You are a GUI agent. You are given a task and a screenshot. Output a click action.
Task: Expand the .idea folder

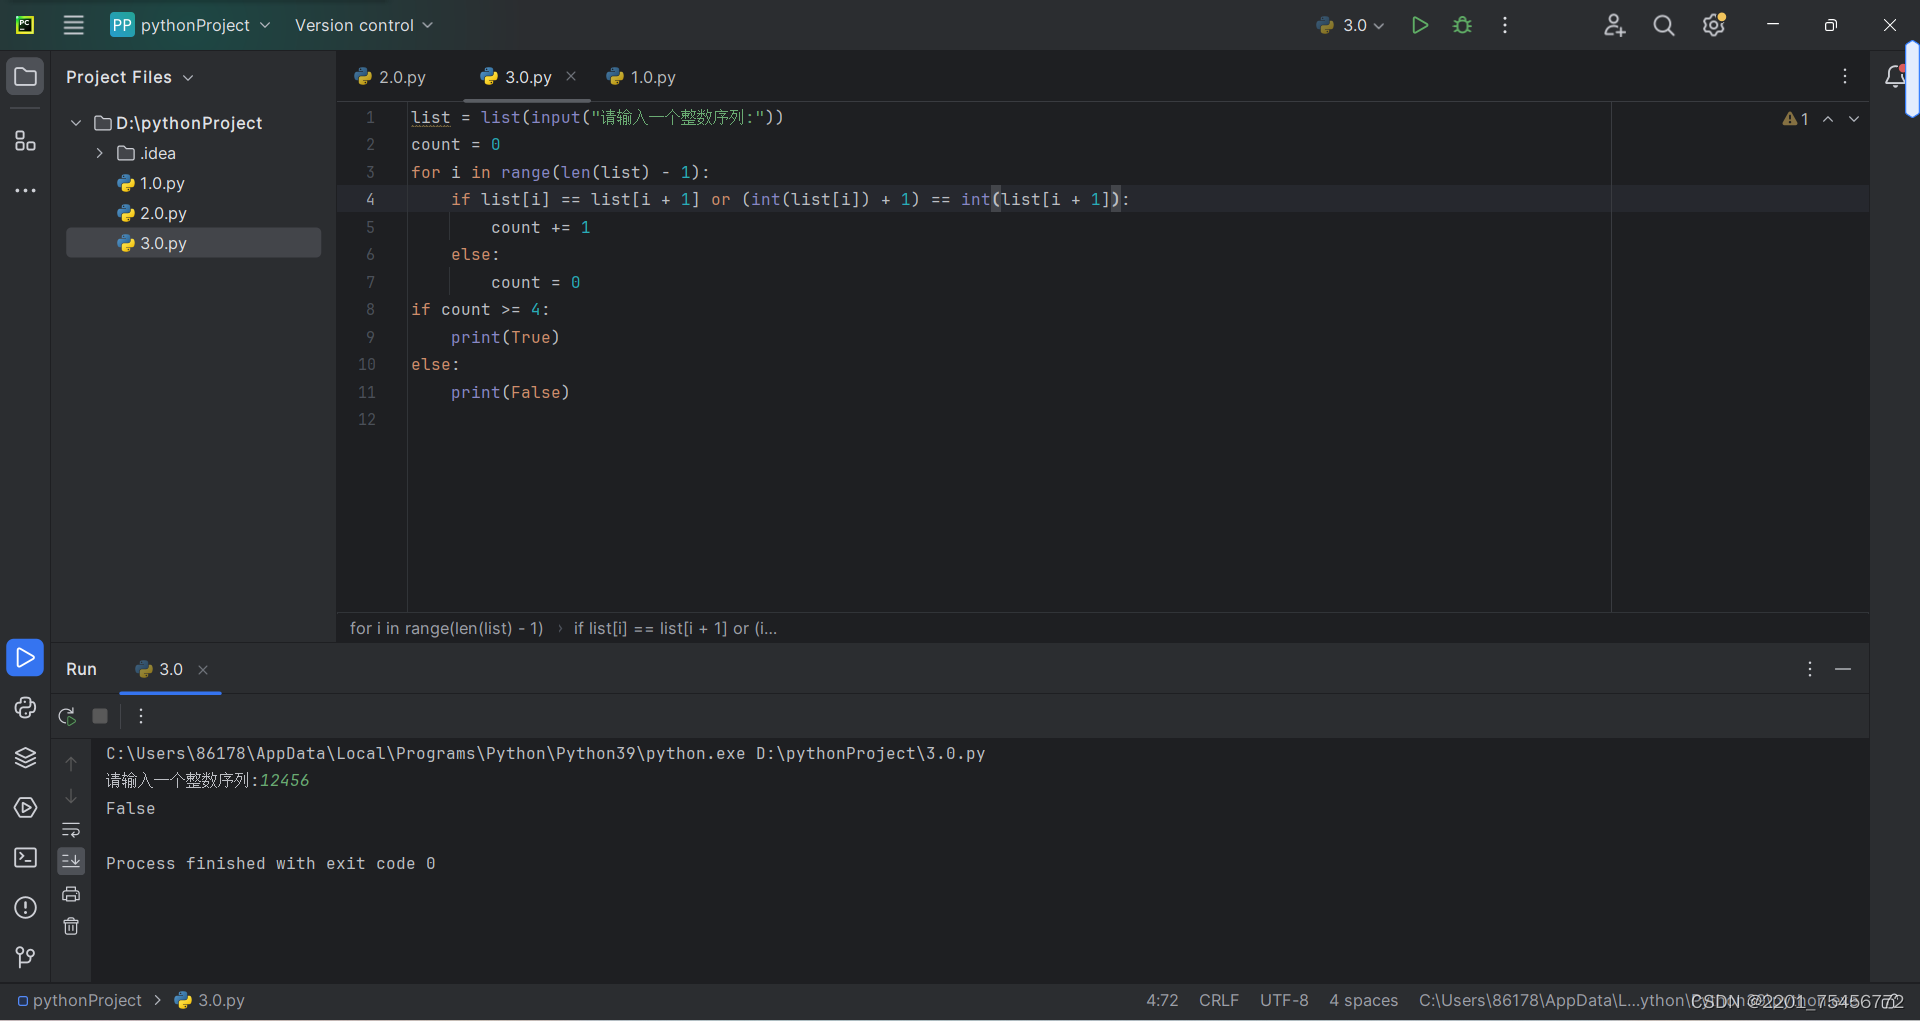click(100, 153)
